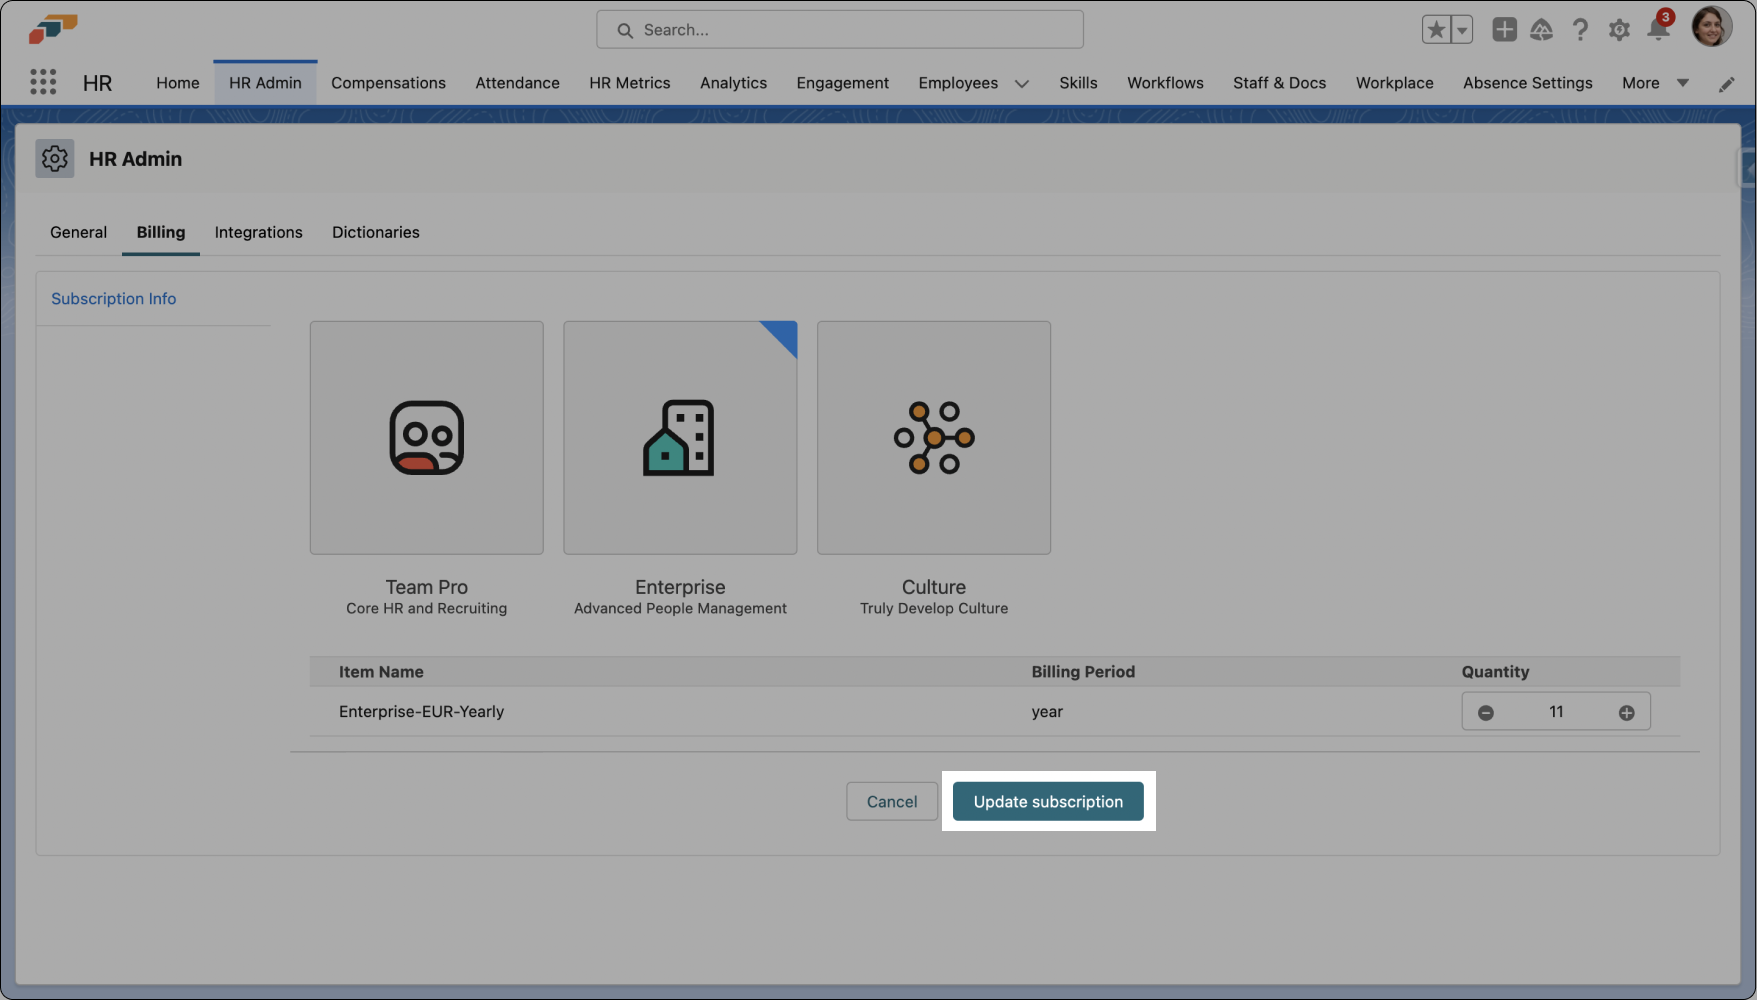Expand the favorites list dropdown arrow
This screenshot has width=1757, height=1000.
point(1462,30)
